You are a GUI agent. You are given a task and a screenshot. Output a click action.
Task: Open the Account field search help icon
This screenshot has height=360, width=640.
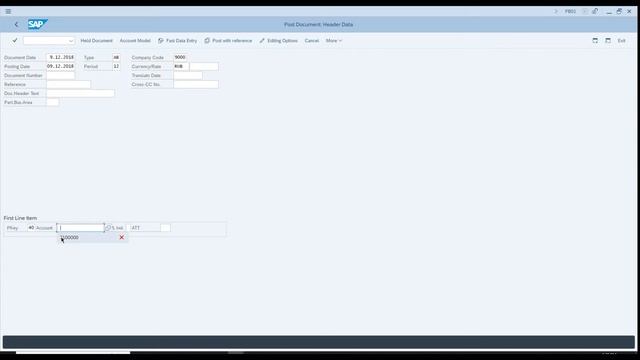(108, 228)
